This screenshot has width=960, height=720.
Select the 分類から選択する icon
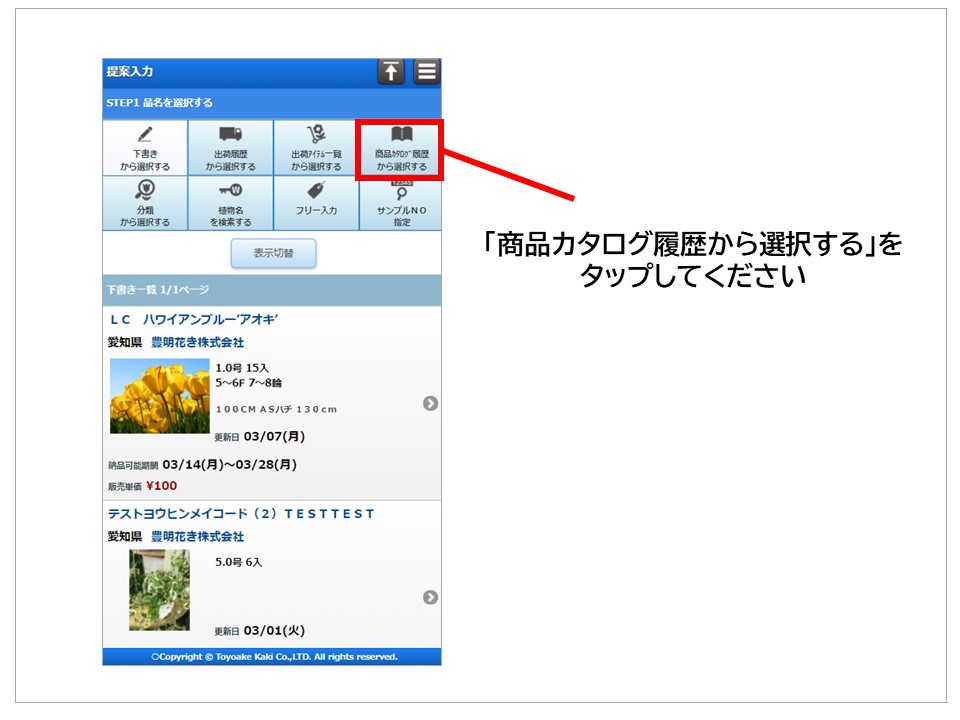click(x=145, y=190)
